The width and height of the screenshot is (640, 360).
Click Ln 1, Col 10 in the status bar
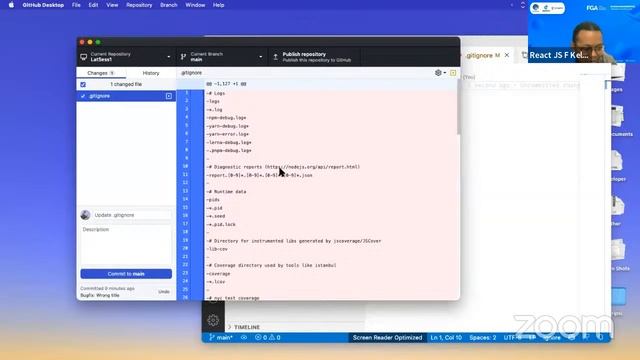tap(446, 338)
